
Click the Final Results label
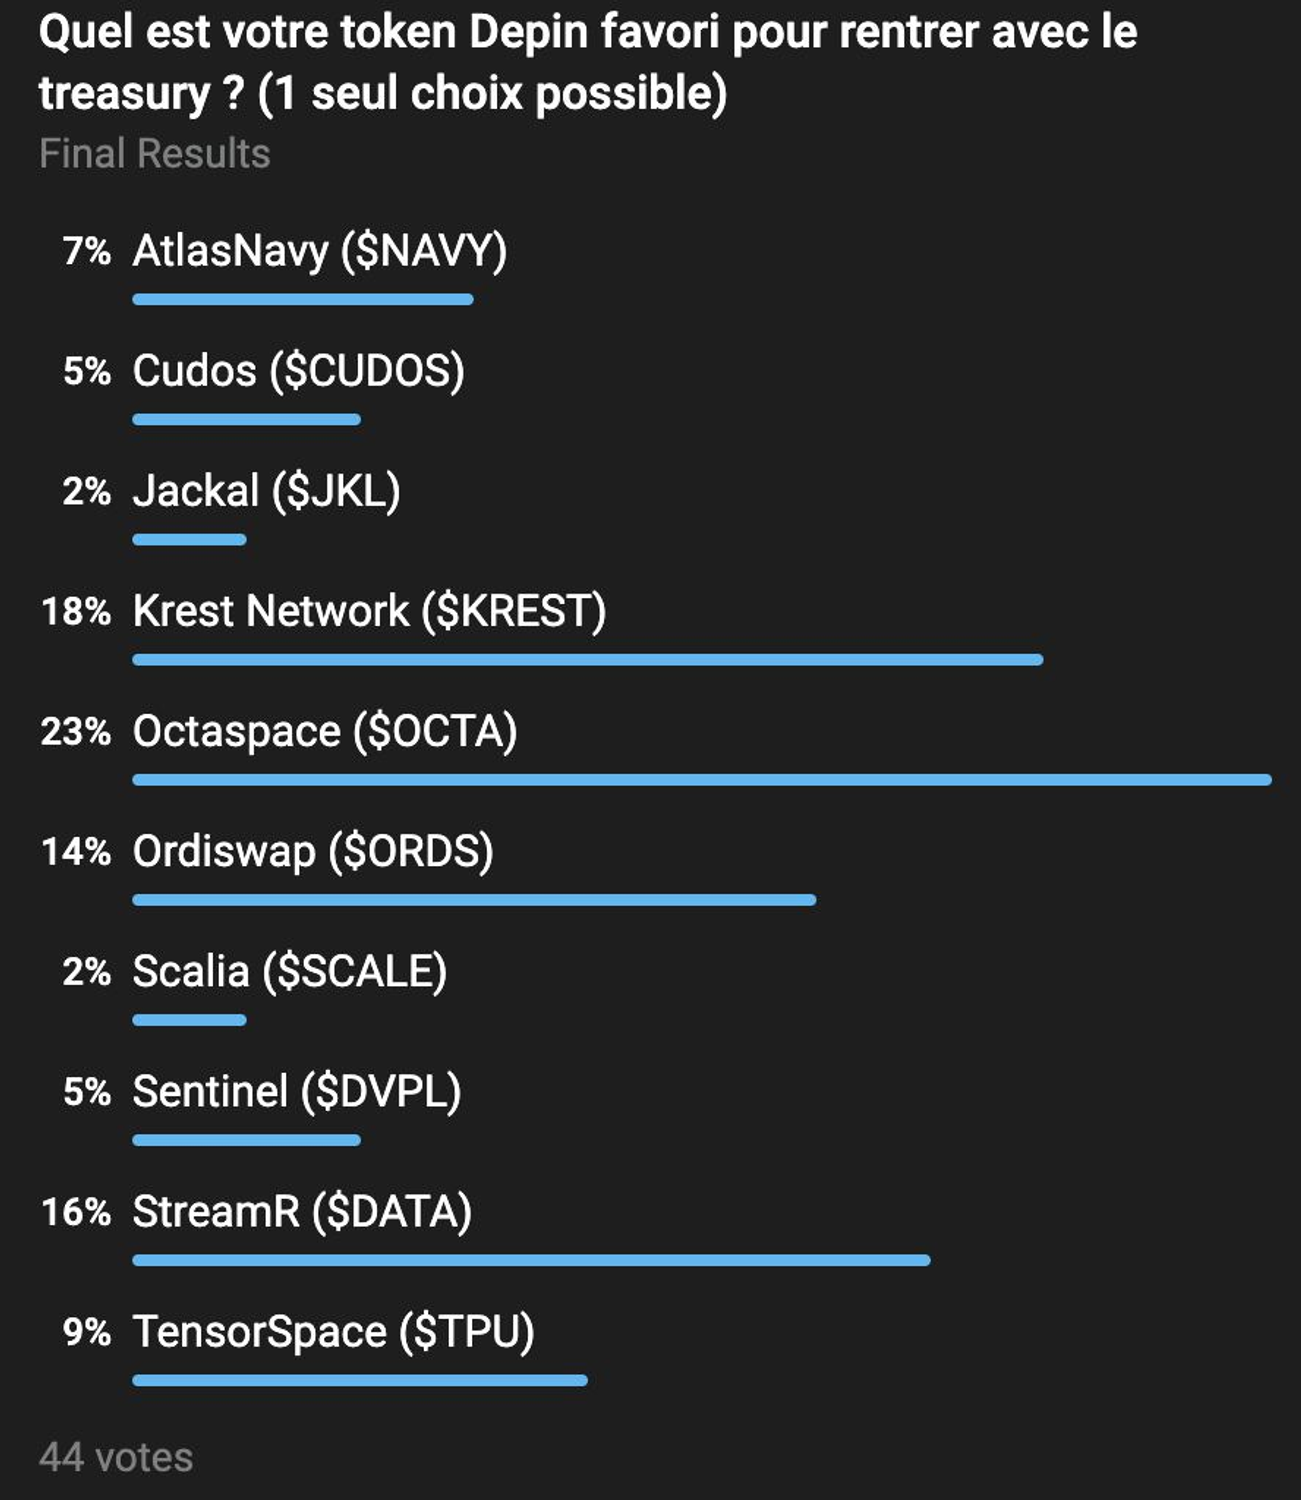click(155, 154)
